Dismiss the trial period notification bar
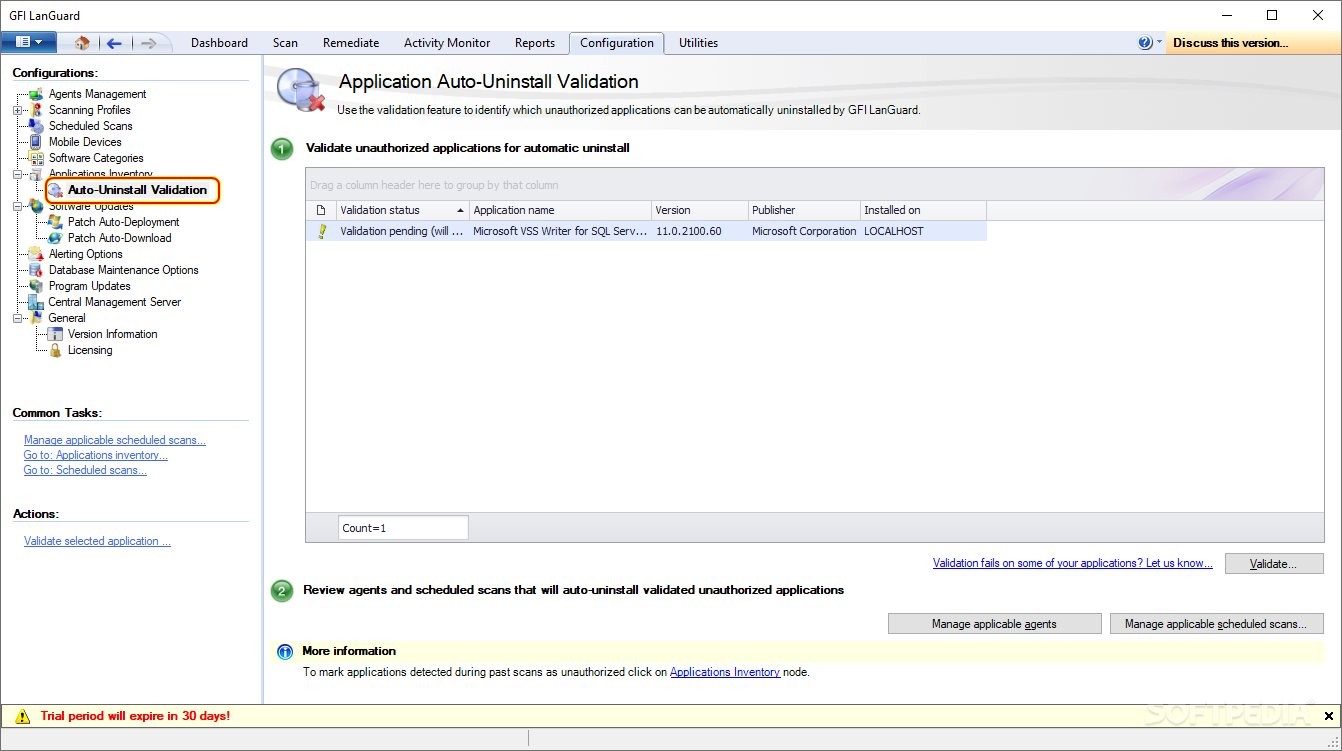Viewport: 1342px width, 751px height. click(1329, 716)
